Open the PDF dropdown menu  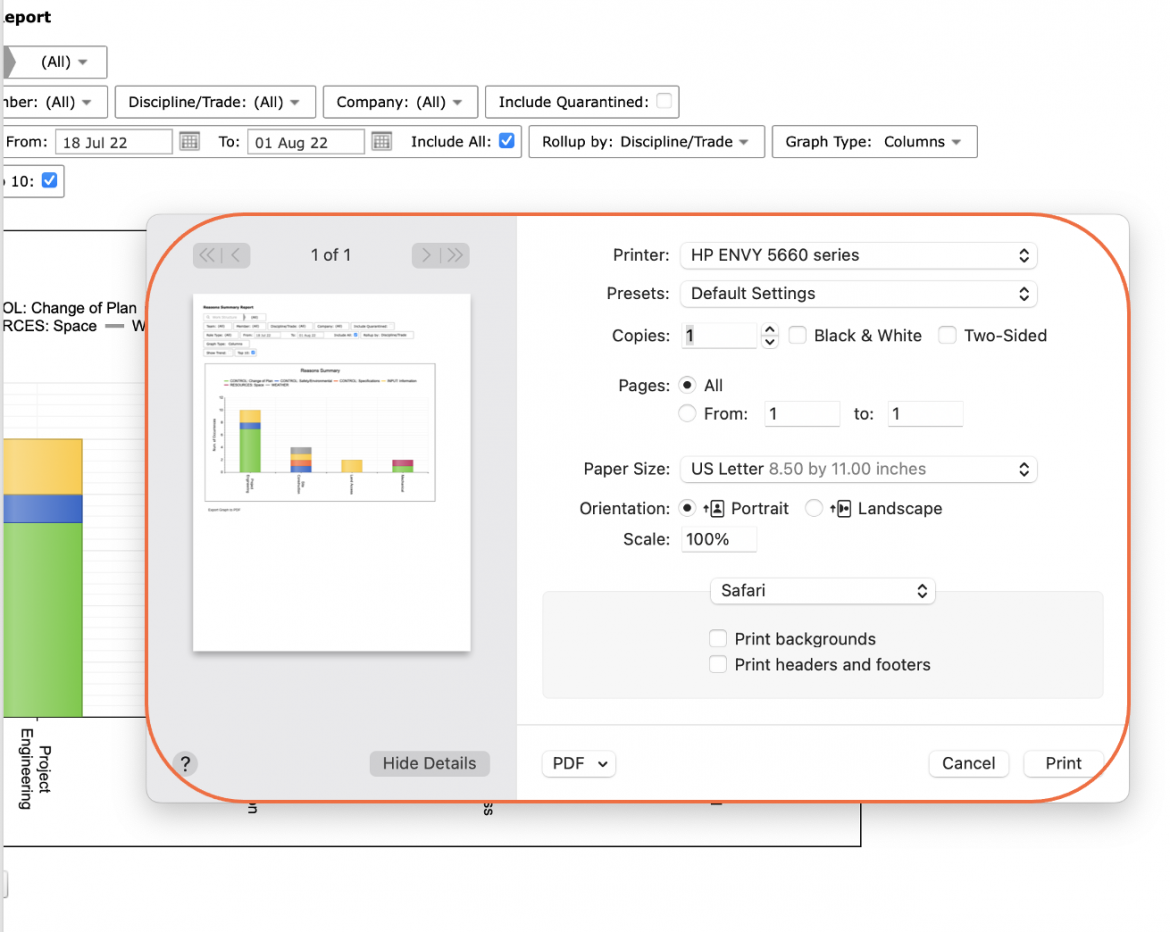[x=579, y=763]
